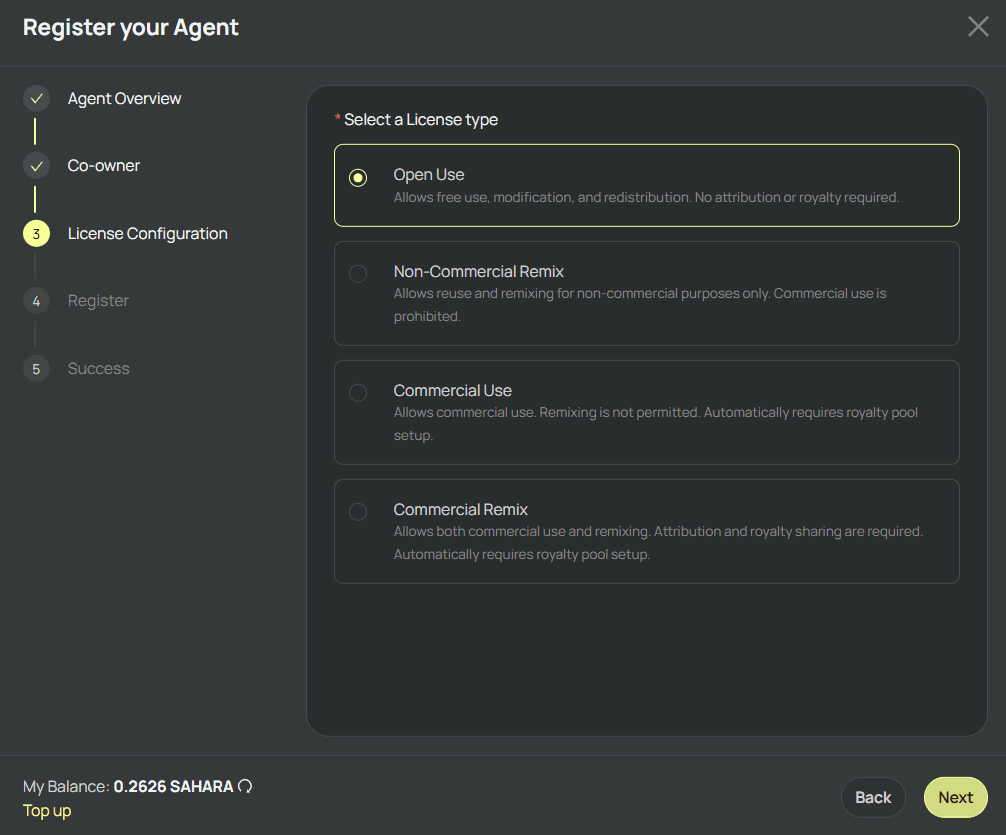Open the License Configuration step
This screenshot has width=1006, height=835.
(148, 234)
